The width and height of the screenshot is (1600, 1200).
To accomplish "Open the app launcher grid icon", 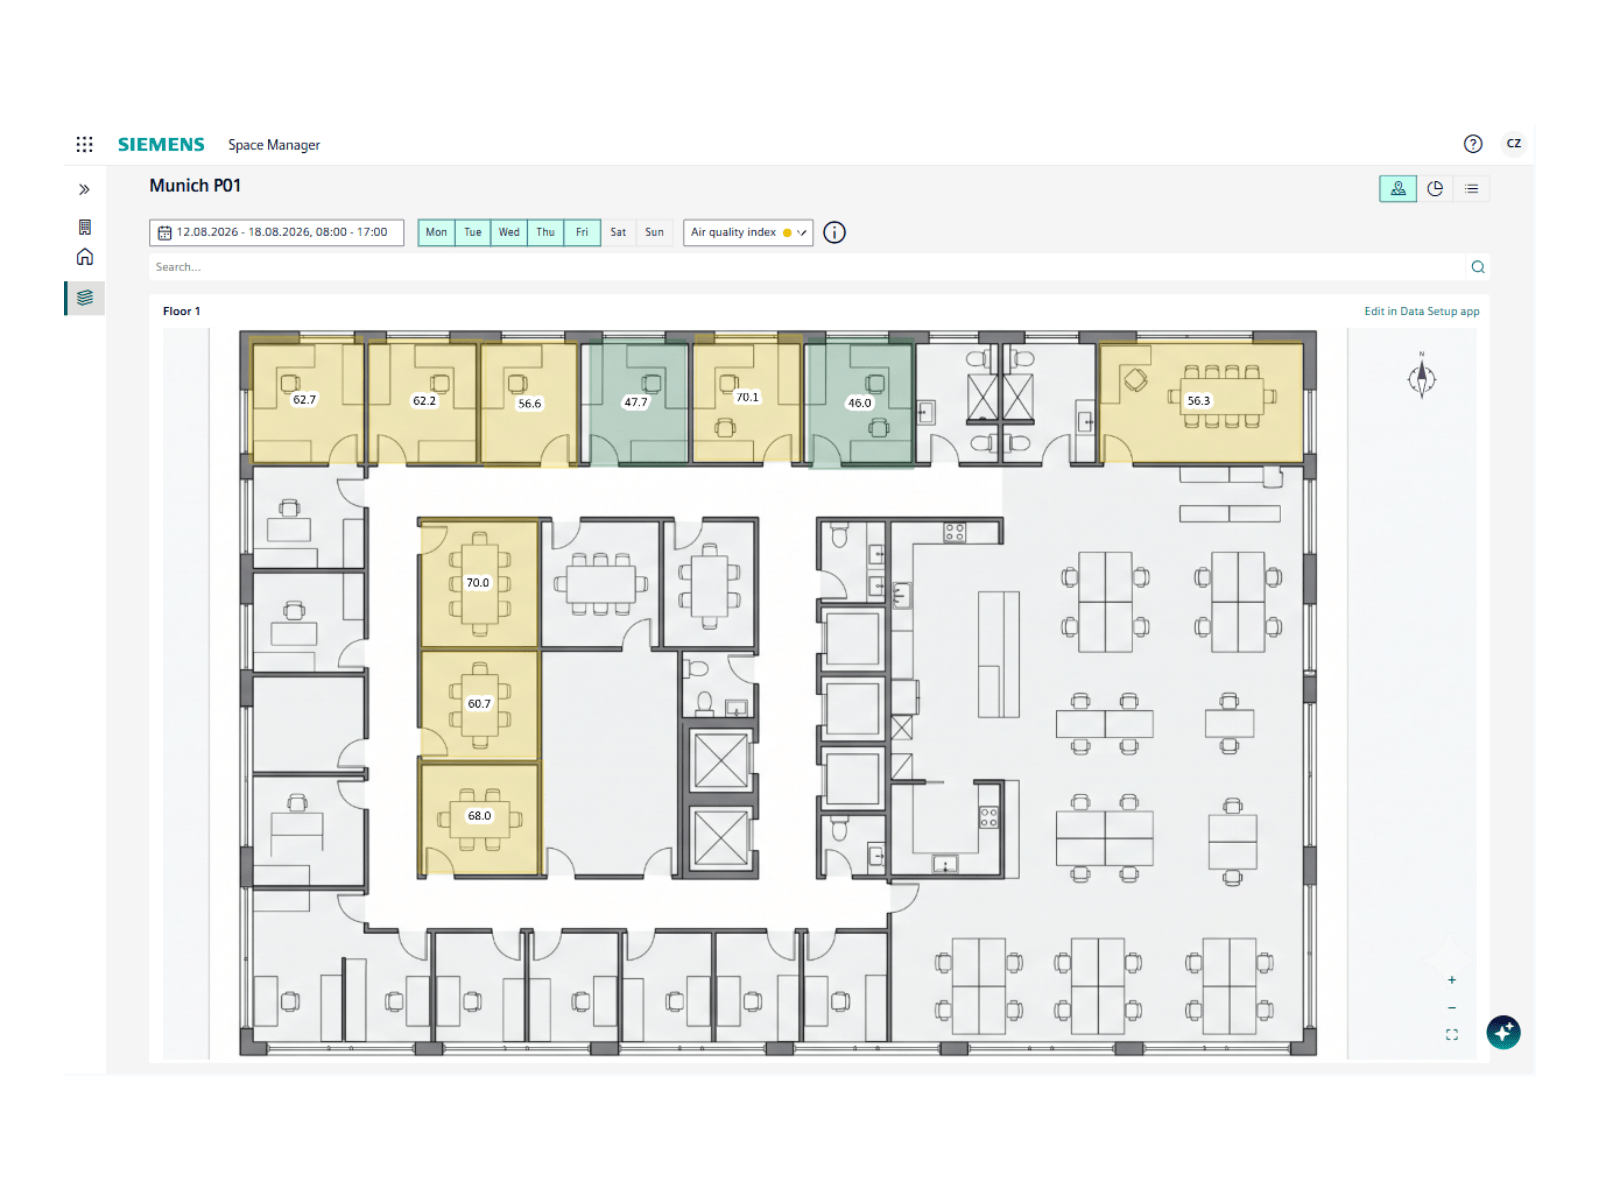I will coord(85,144).
